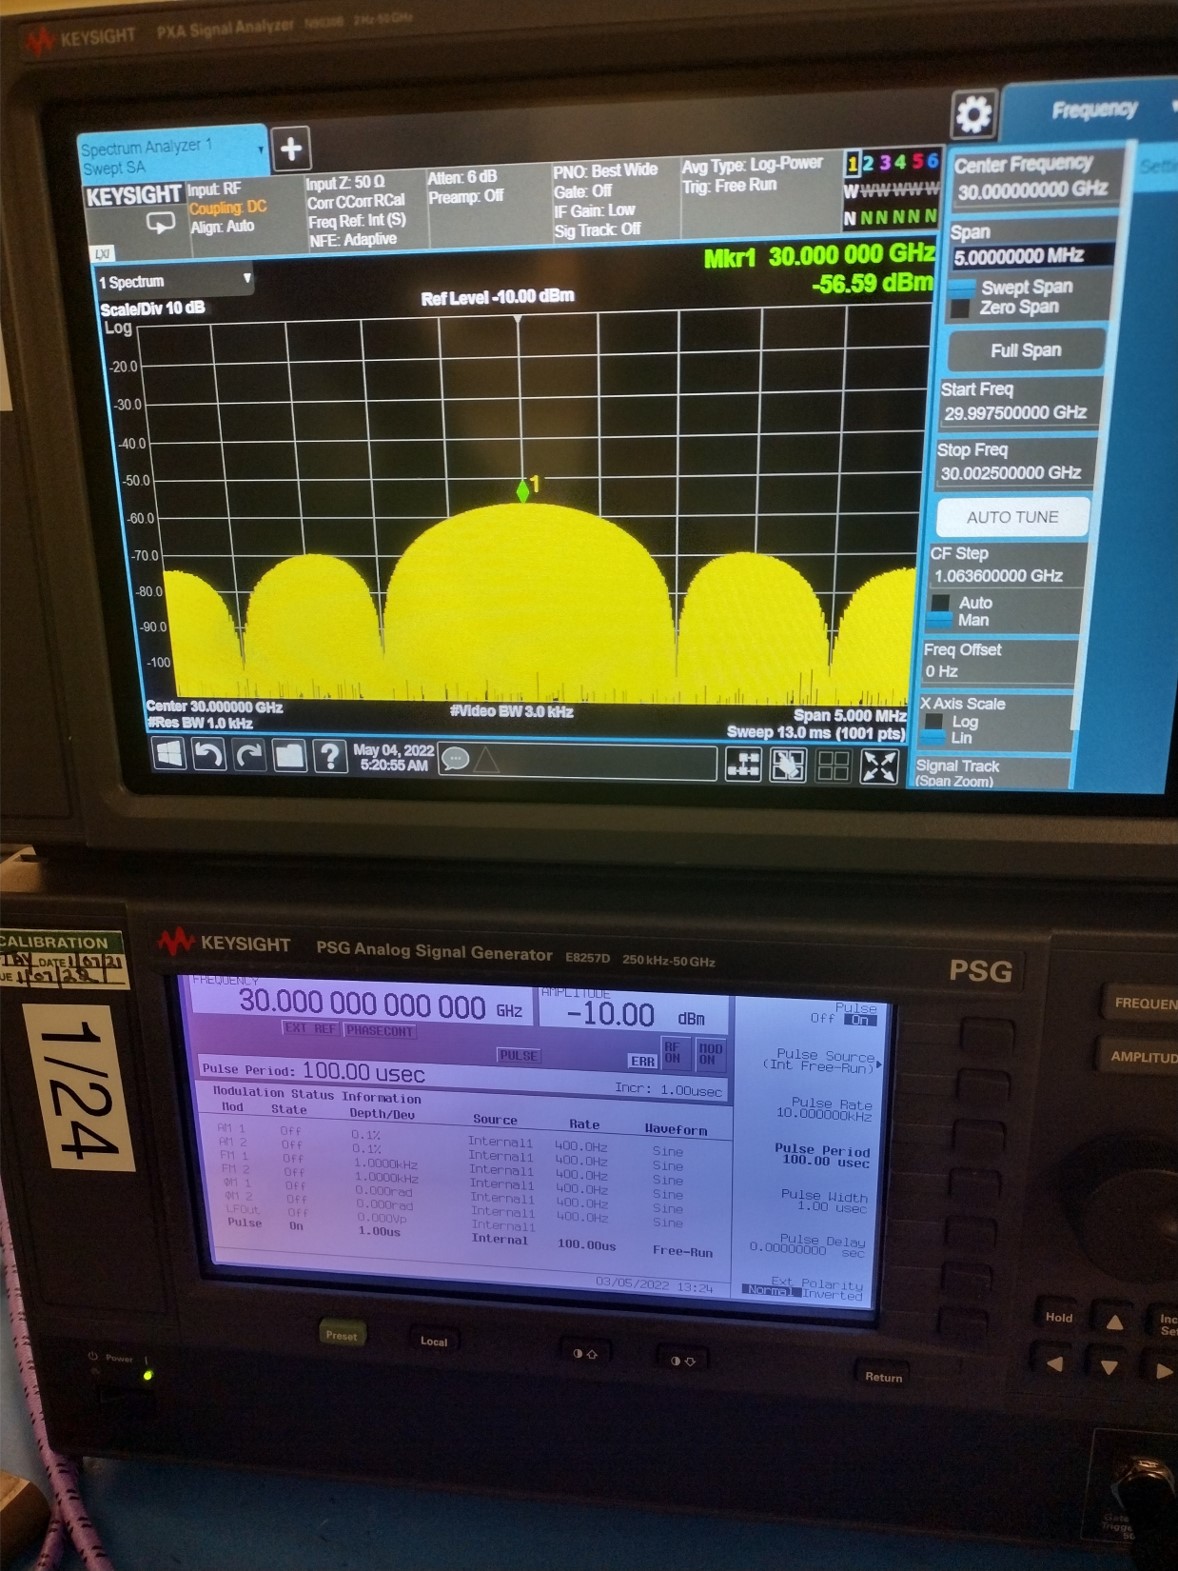Tap the LXI indicator below the meas bar
Screen dimensions: 1178x1571
103,254
